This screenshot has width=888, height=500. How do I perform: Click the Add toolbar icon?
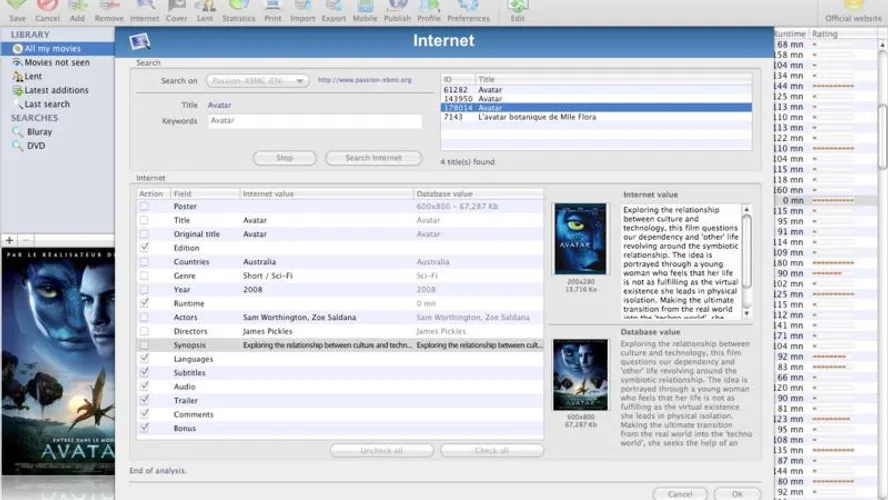click(78, 10)
